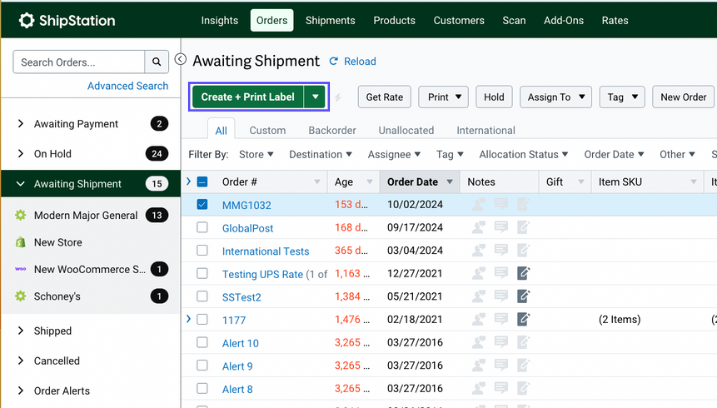Check the International Tests order checkbox
The width and height of the screenshot is (717, 408).
(202, 250)
